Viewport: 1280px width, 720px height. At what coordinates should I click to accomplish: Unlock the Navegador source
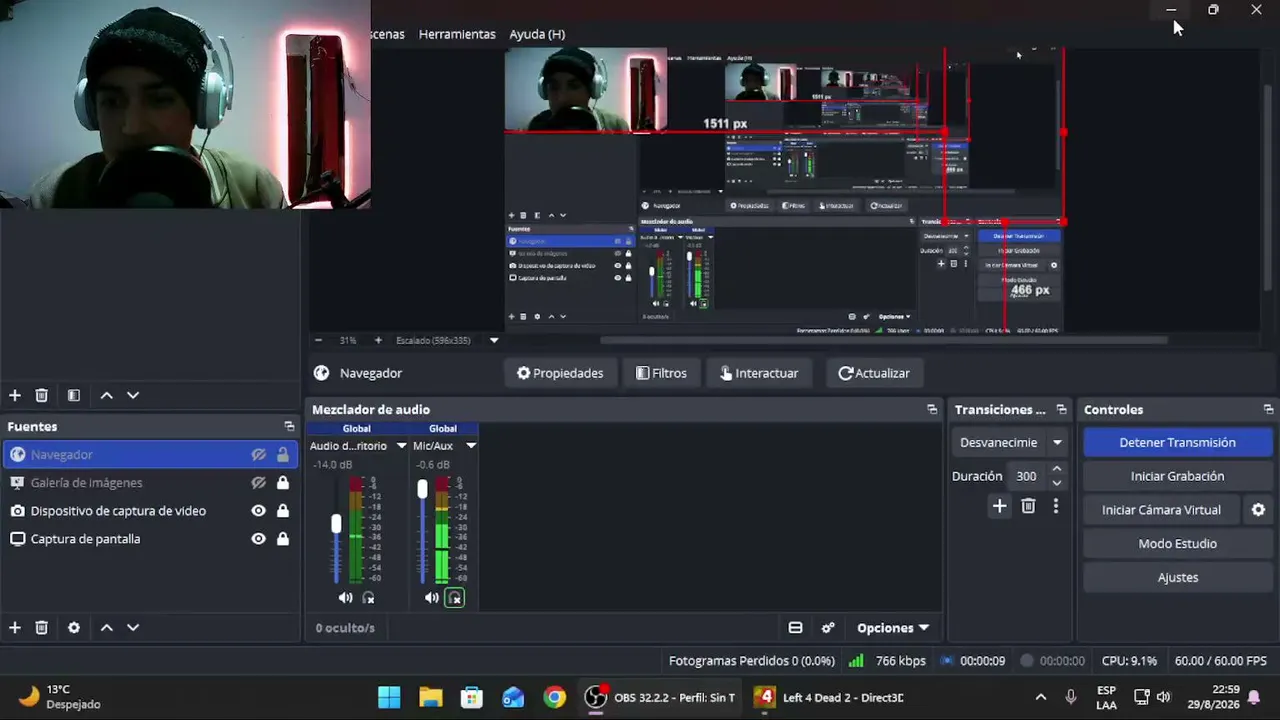coord(283,455)
